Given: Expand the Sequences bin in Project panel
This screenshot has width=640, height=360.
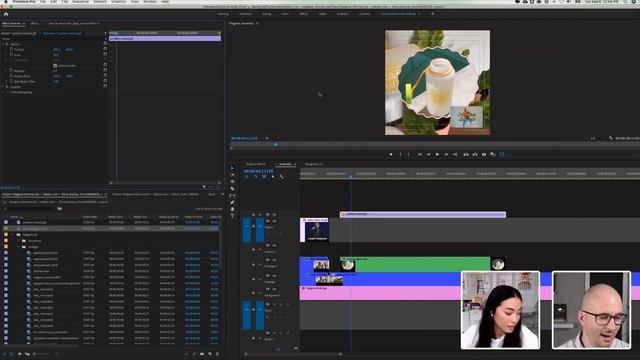Looking at the screenshot, I should click(18, 241).
